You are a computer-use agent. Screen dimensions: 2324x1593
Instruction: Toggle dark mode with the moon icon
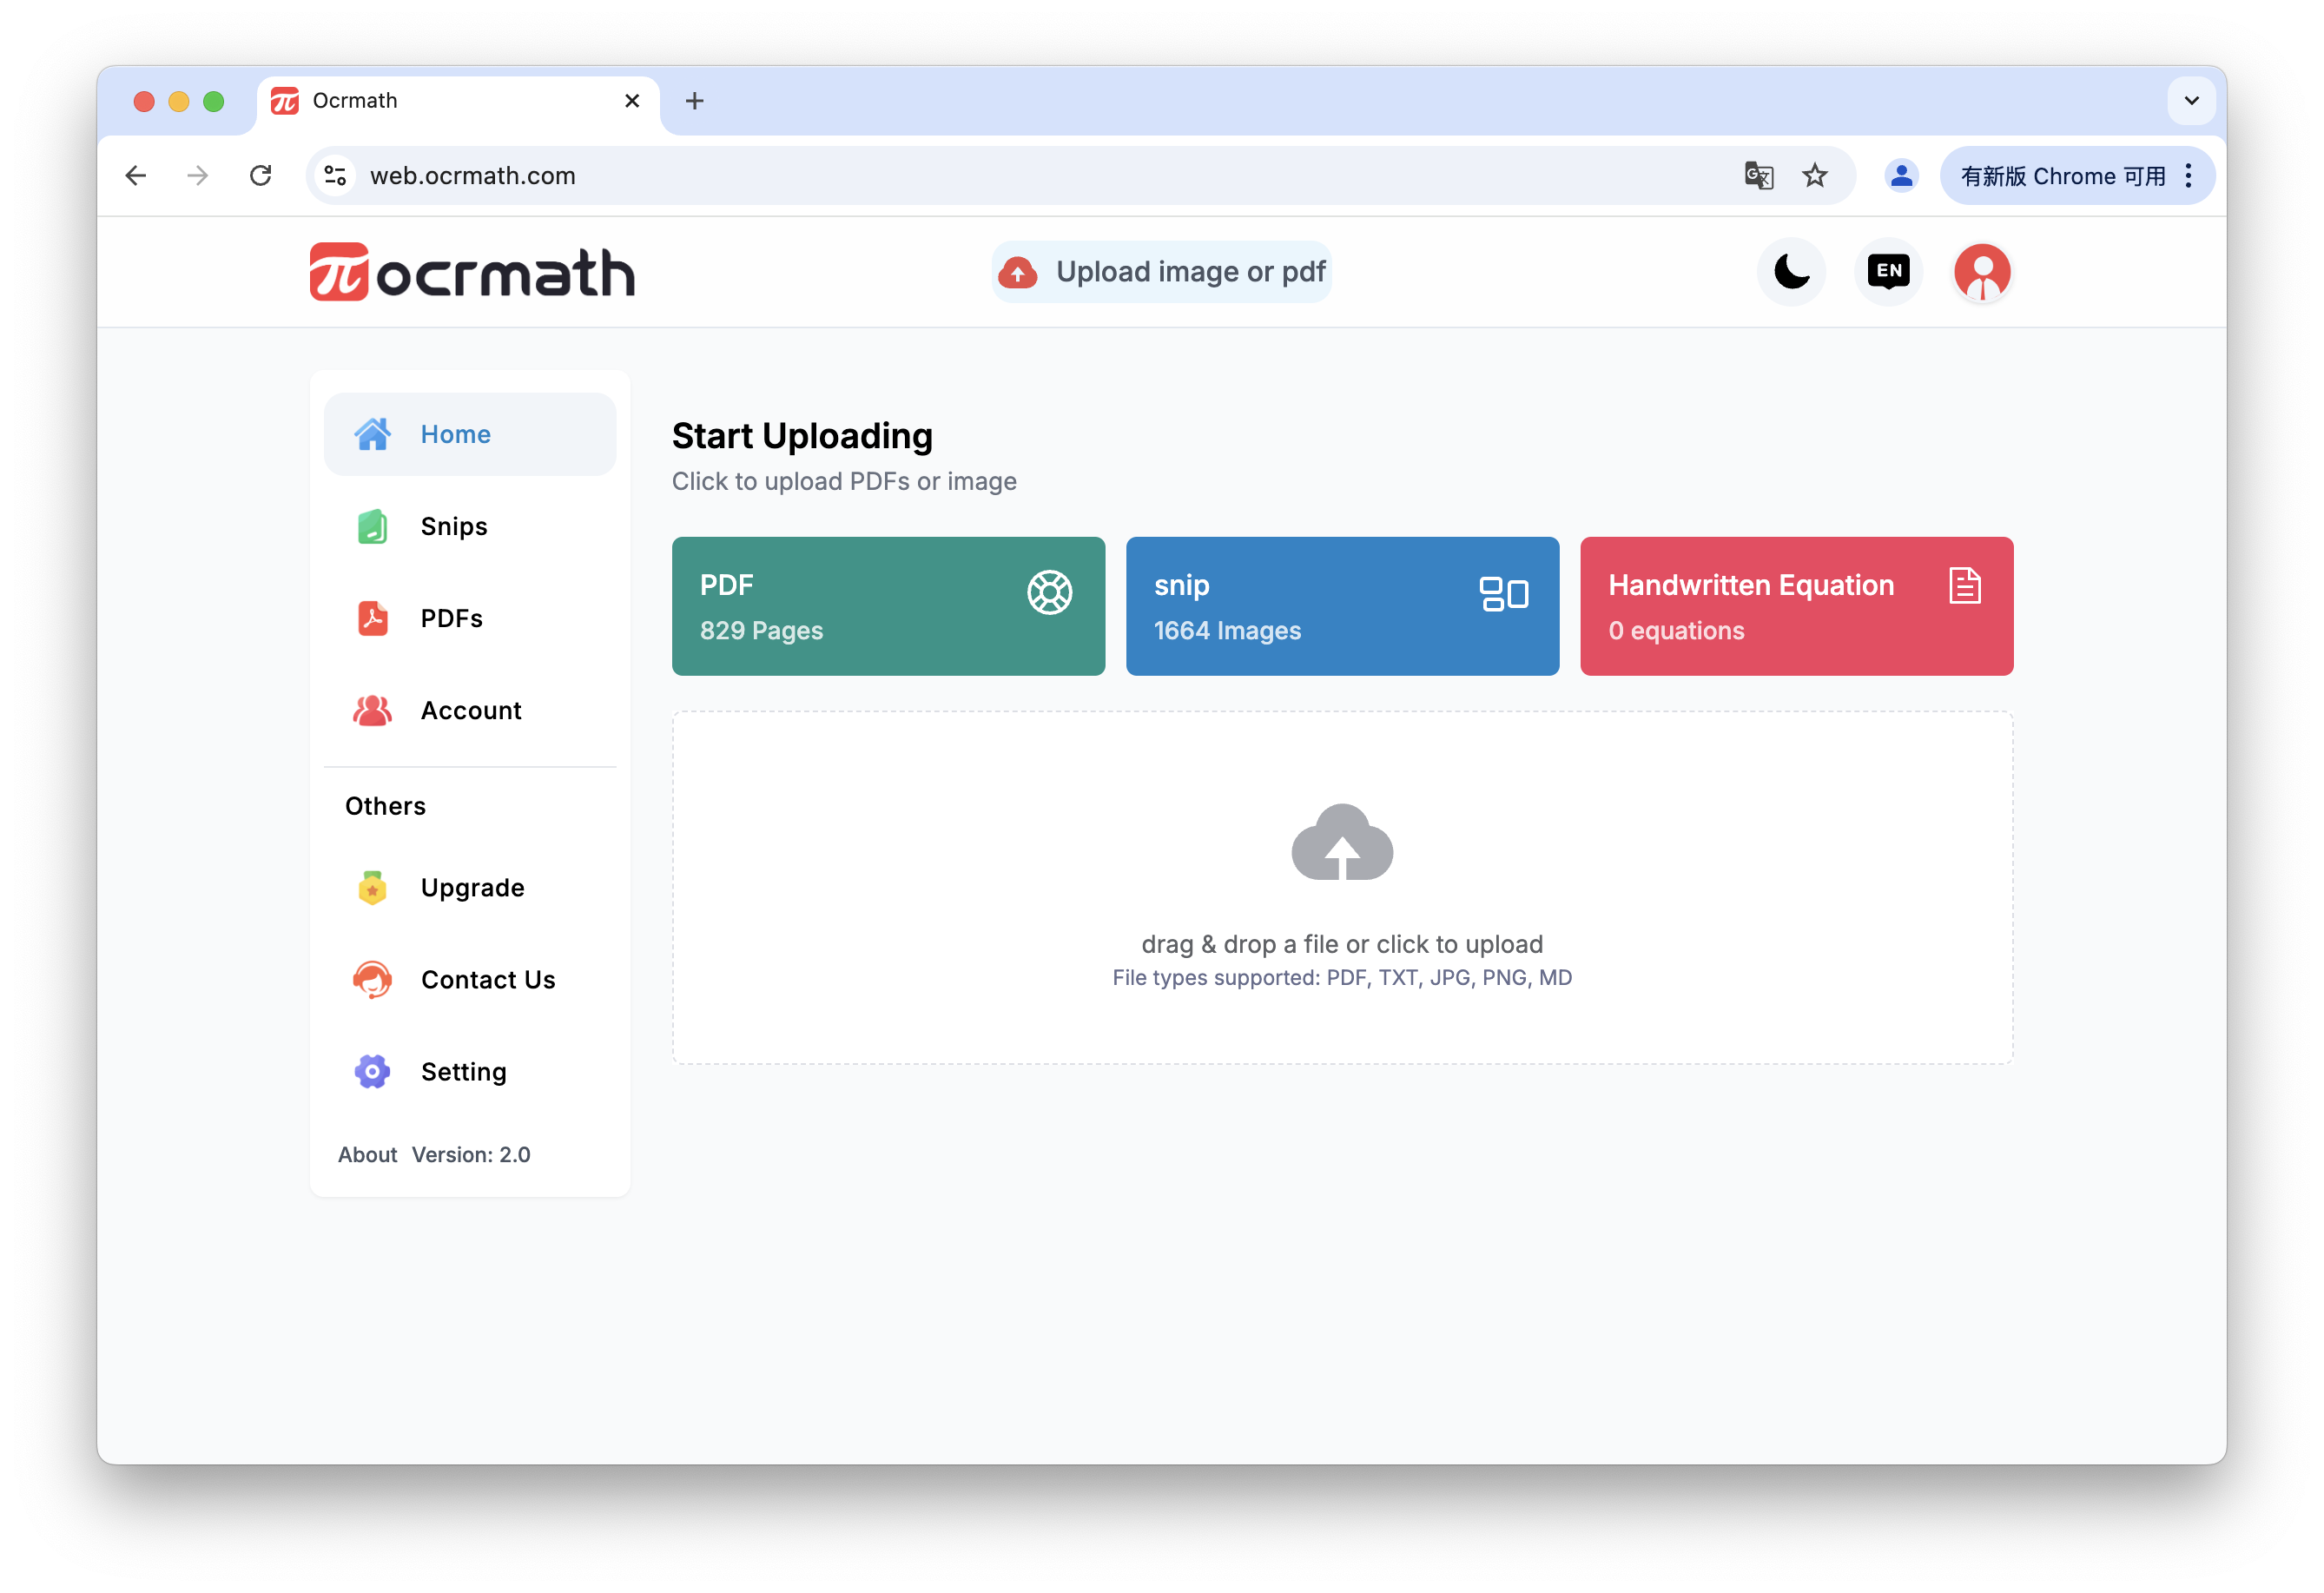pyautogui.click(x=1791, y=272)
